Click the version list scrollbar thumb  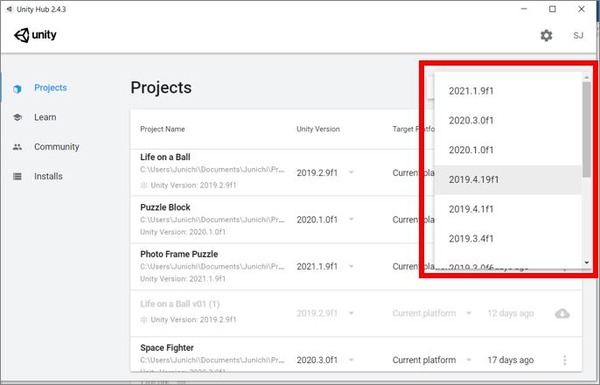(587, 129)
